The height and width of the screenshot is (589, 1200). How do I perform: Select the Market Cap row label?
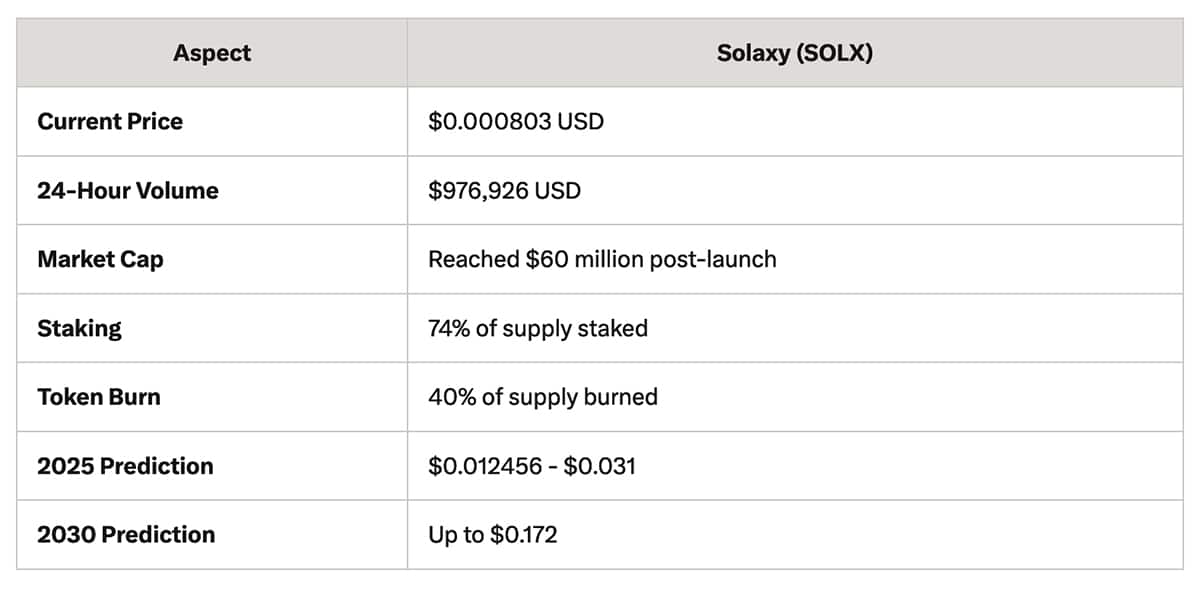click(100, 260)
